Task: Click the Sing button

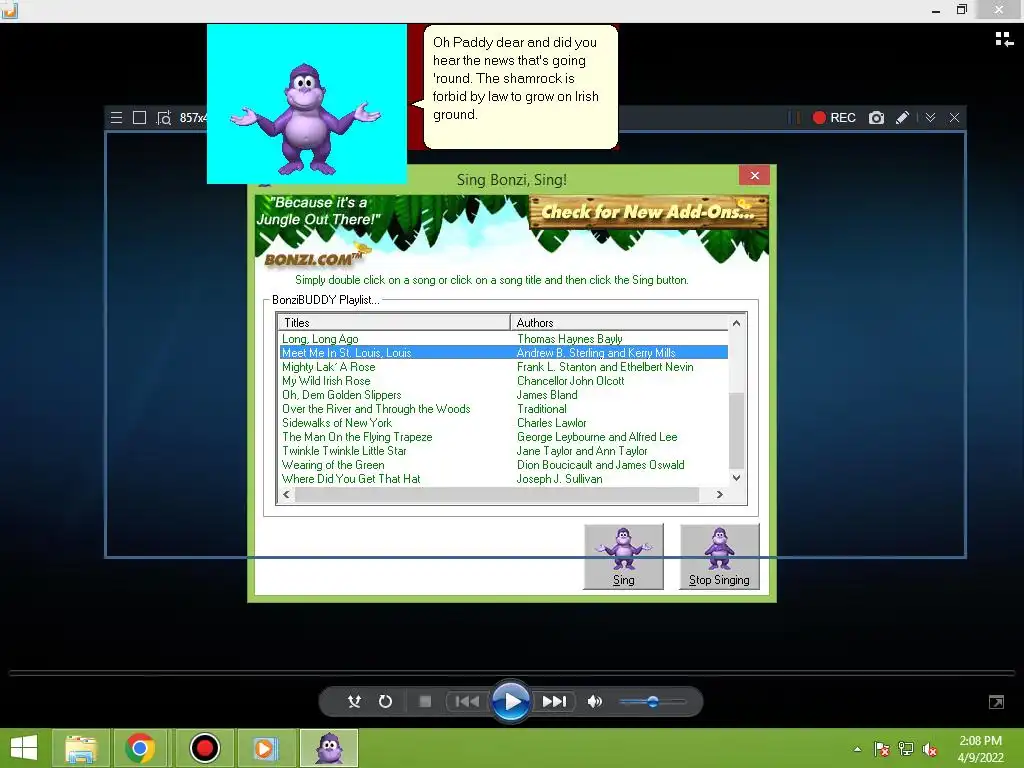Action: (624, 556)
